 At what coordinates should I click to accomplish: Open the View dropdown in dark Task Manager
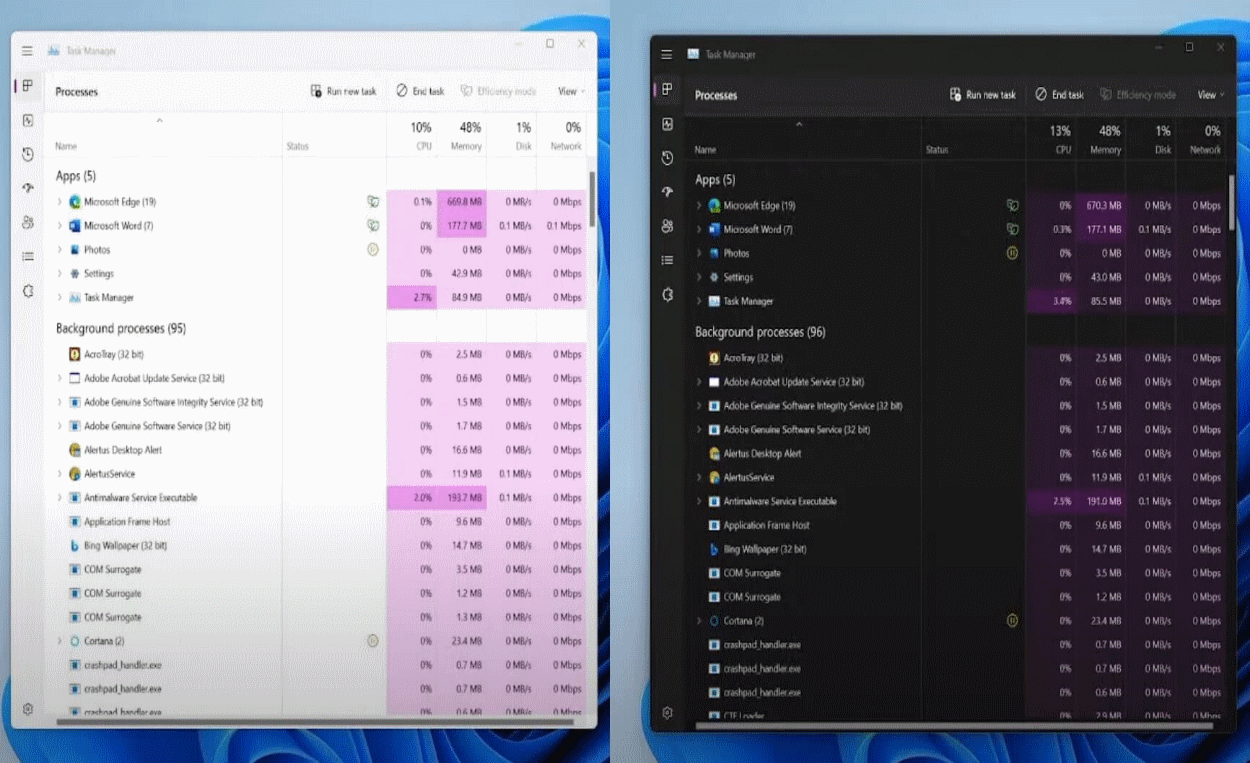[1210, 95]
